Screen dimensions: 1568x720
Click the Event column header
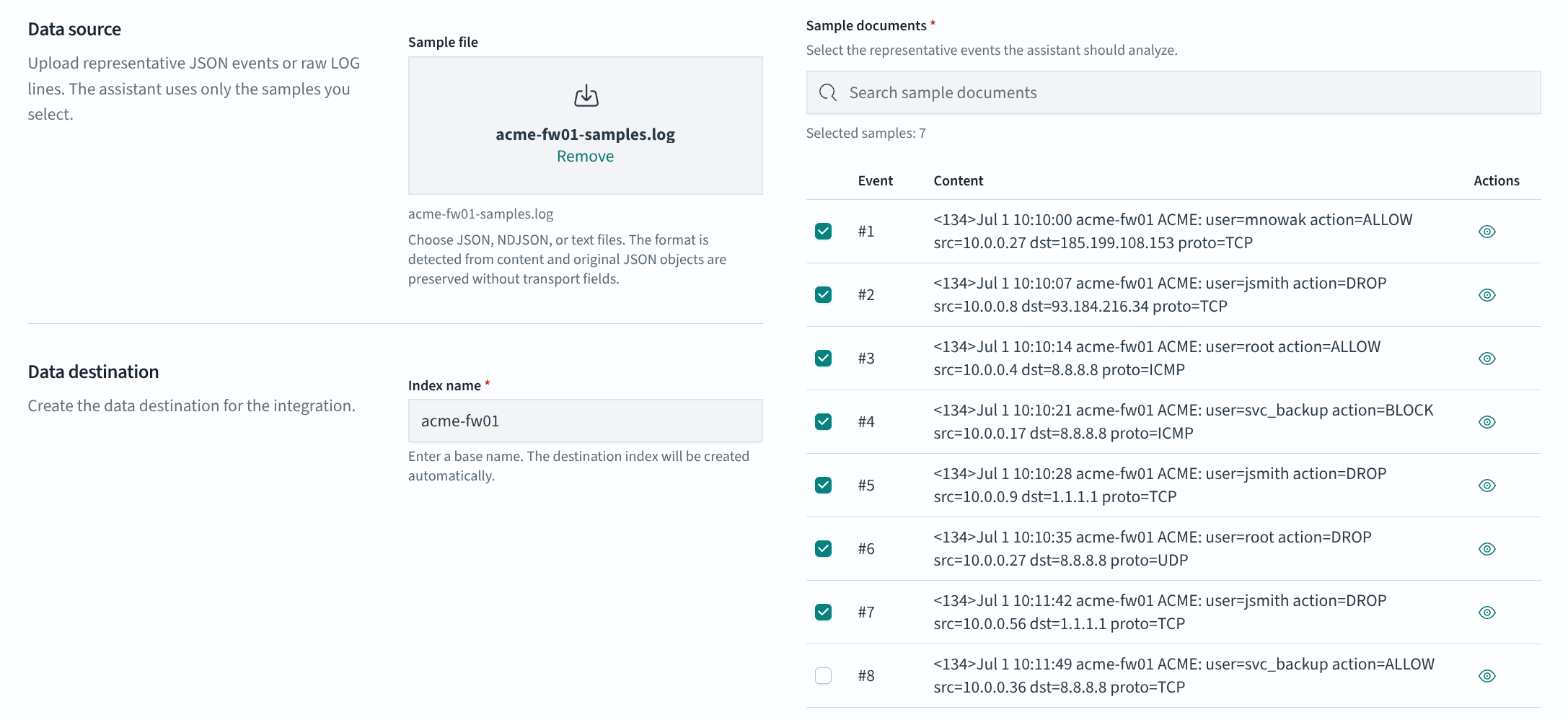875,181
